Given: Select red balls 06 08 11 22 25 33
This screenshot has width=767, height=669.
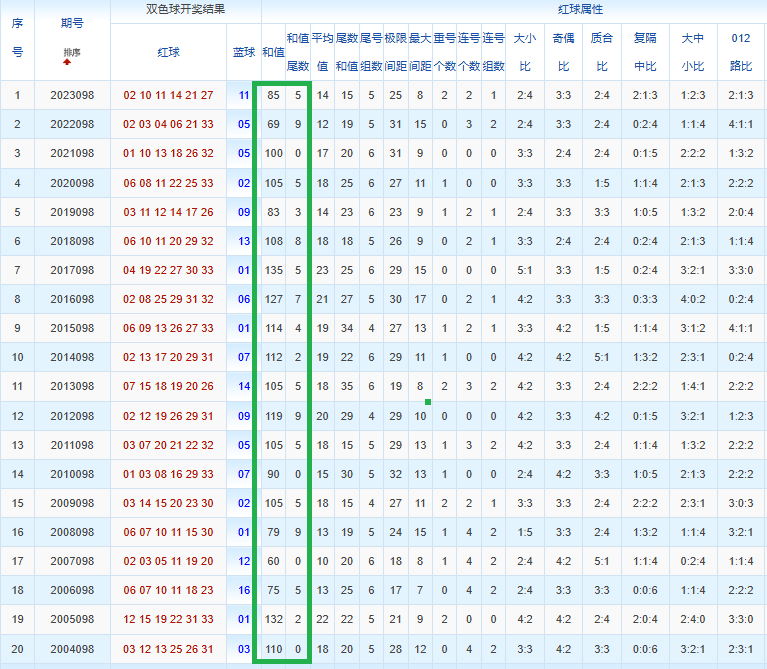Looking at the screenshot, I should click(168, 183).
